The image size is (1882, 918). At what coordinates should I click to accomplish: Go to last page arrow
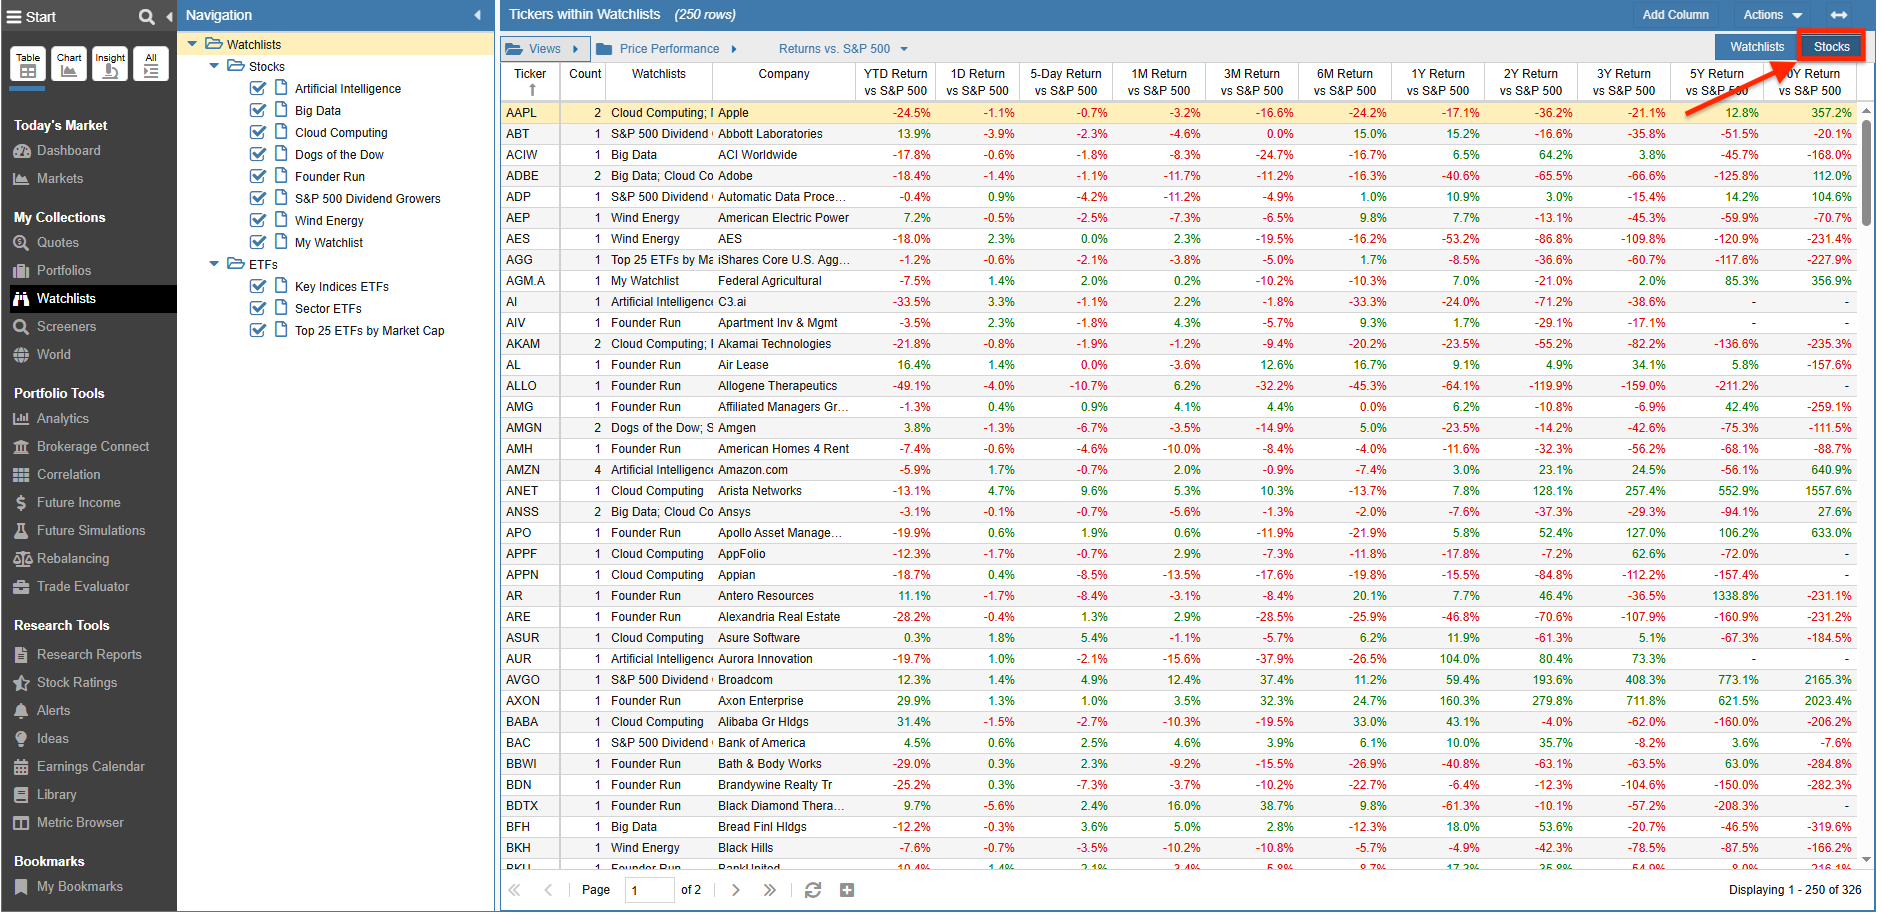770,890
